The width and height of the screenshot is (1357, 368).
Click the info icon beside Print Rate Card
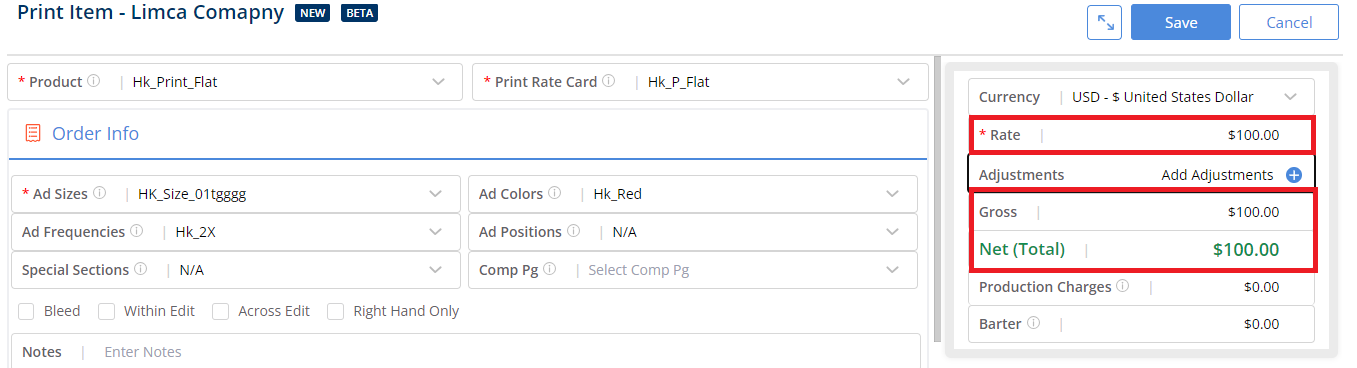click(x=608, y=82)
